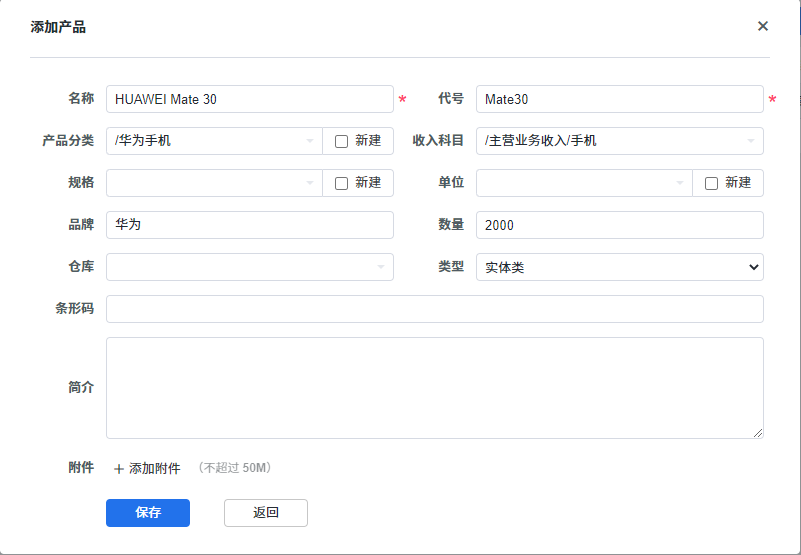Click the 产品分类 label

pyautogui.click(x=68, y=141)
